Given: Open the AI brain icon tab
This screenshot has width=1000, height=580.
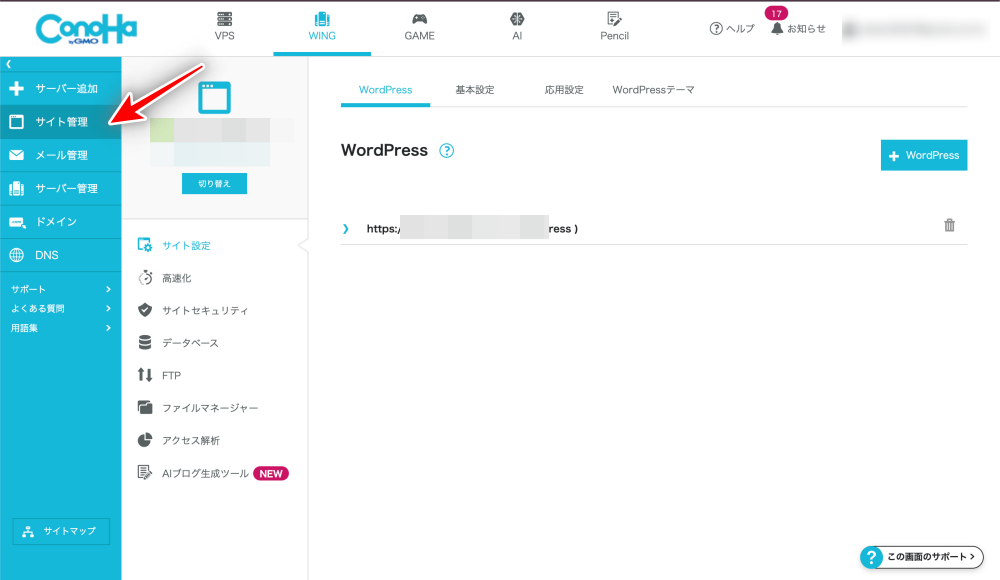Looking at the screenshot, I should pyautogui.click(x=517, y=20).
